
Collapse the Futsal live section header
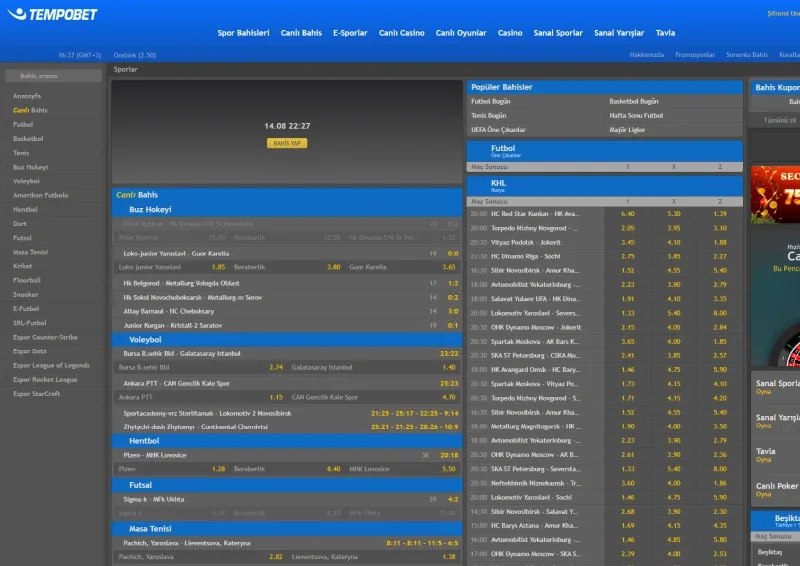click(x=287, y=485)
